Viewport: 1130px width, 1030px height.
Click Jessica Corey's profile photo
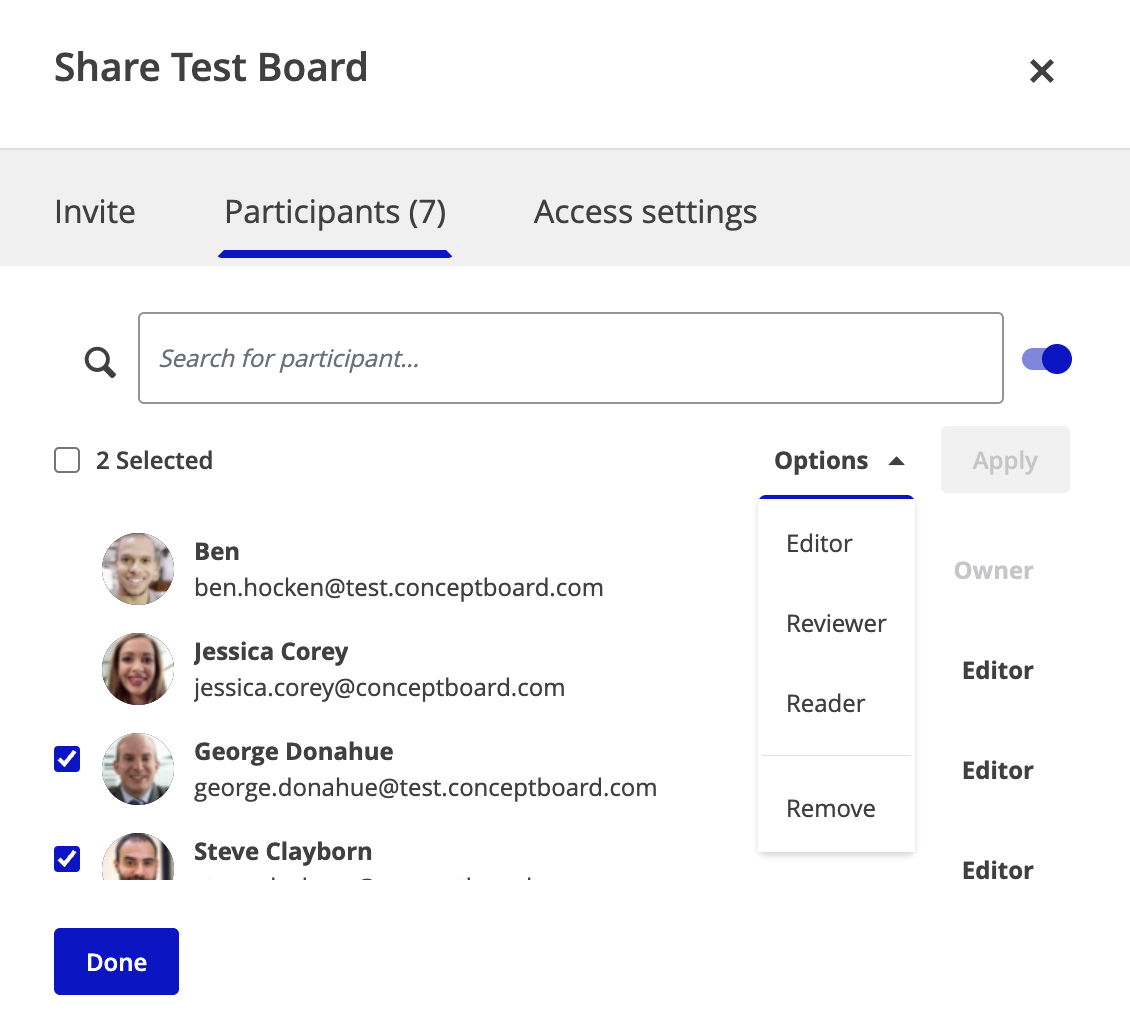(138, 669)
